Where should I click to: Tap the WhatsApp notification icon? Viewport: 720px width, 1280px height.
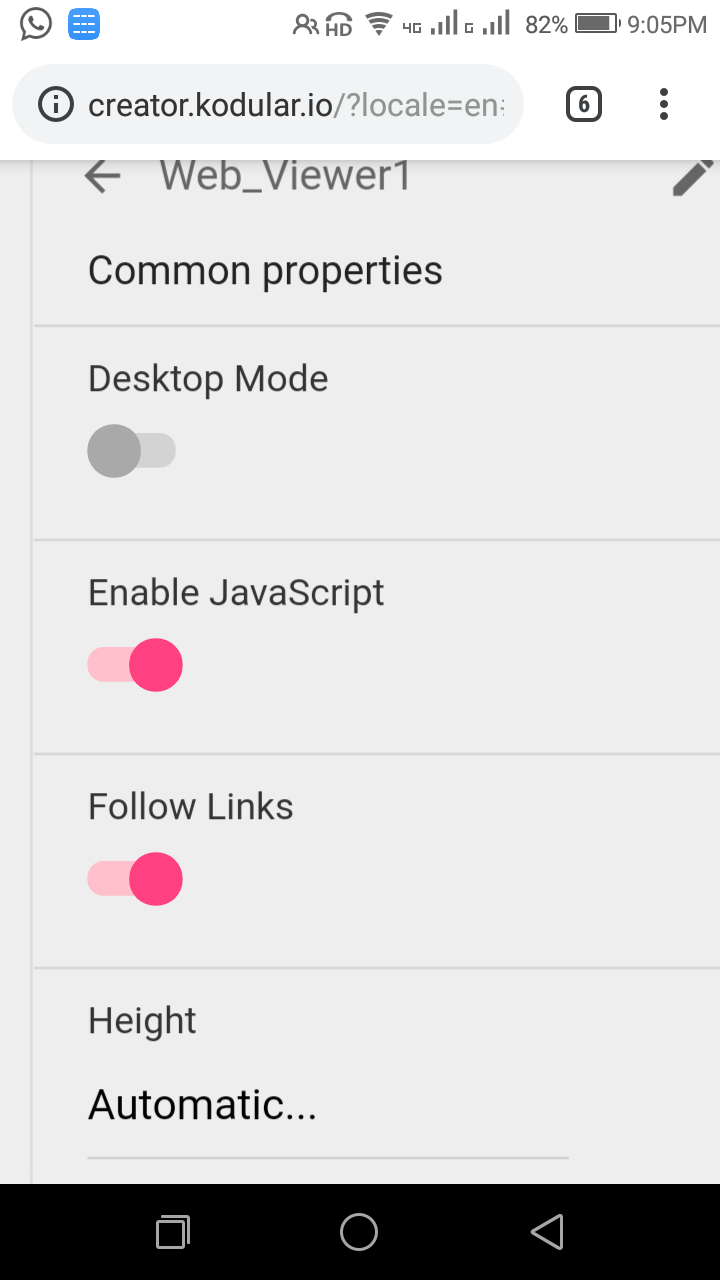tap(36, 24)
